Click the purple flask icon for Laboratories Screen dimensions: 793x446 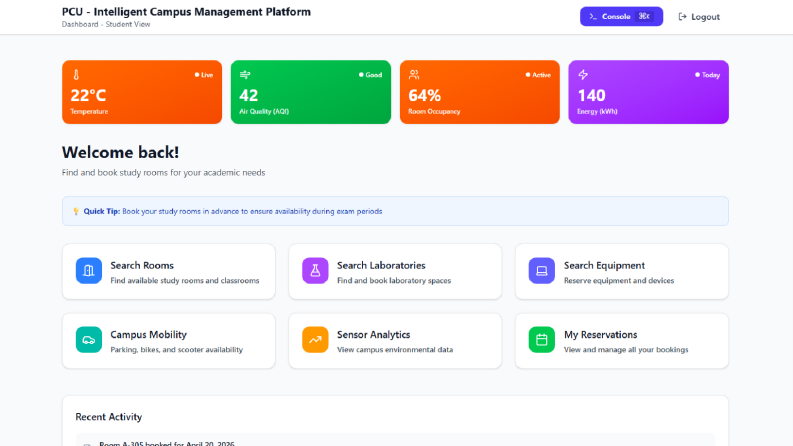tap(315, 271)
